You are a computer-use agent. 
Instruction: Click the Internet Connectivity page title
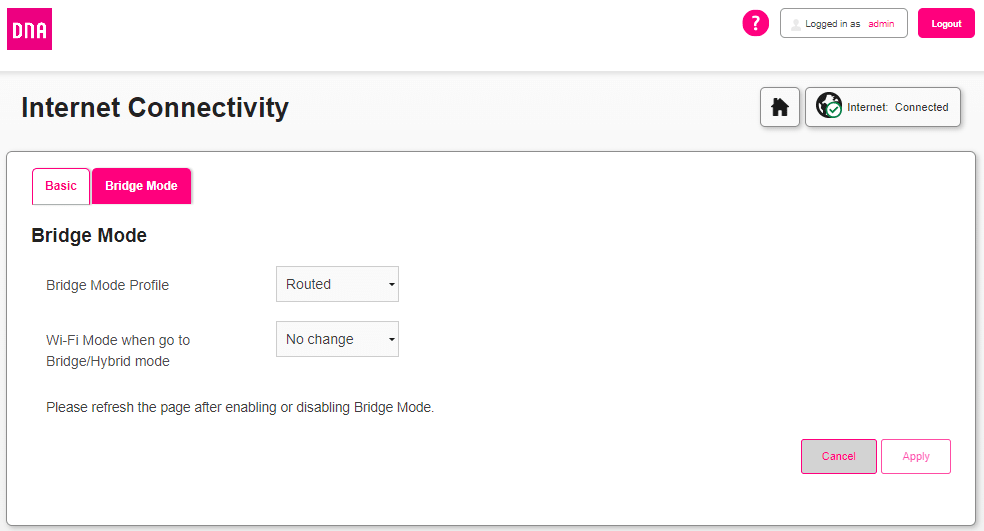pos(155,107)
